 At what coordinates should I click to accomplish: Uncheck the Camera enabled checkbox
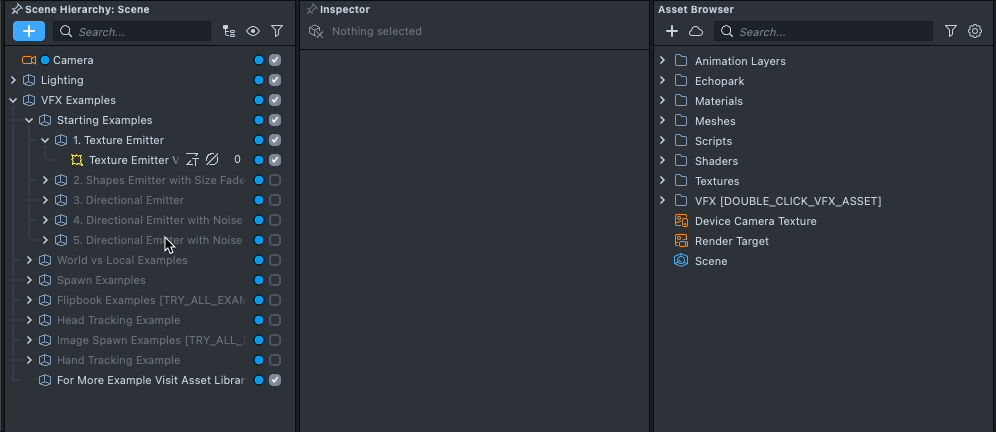click(x=274, y=60)
